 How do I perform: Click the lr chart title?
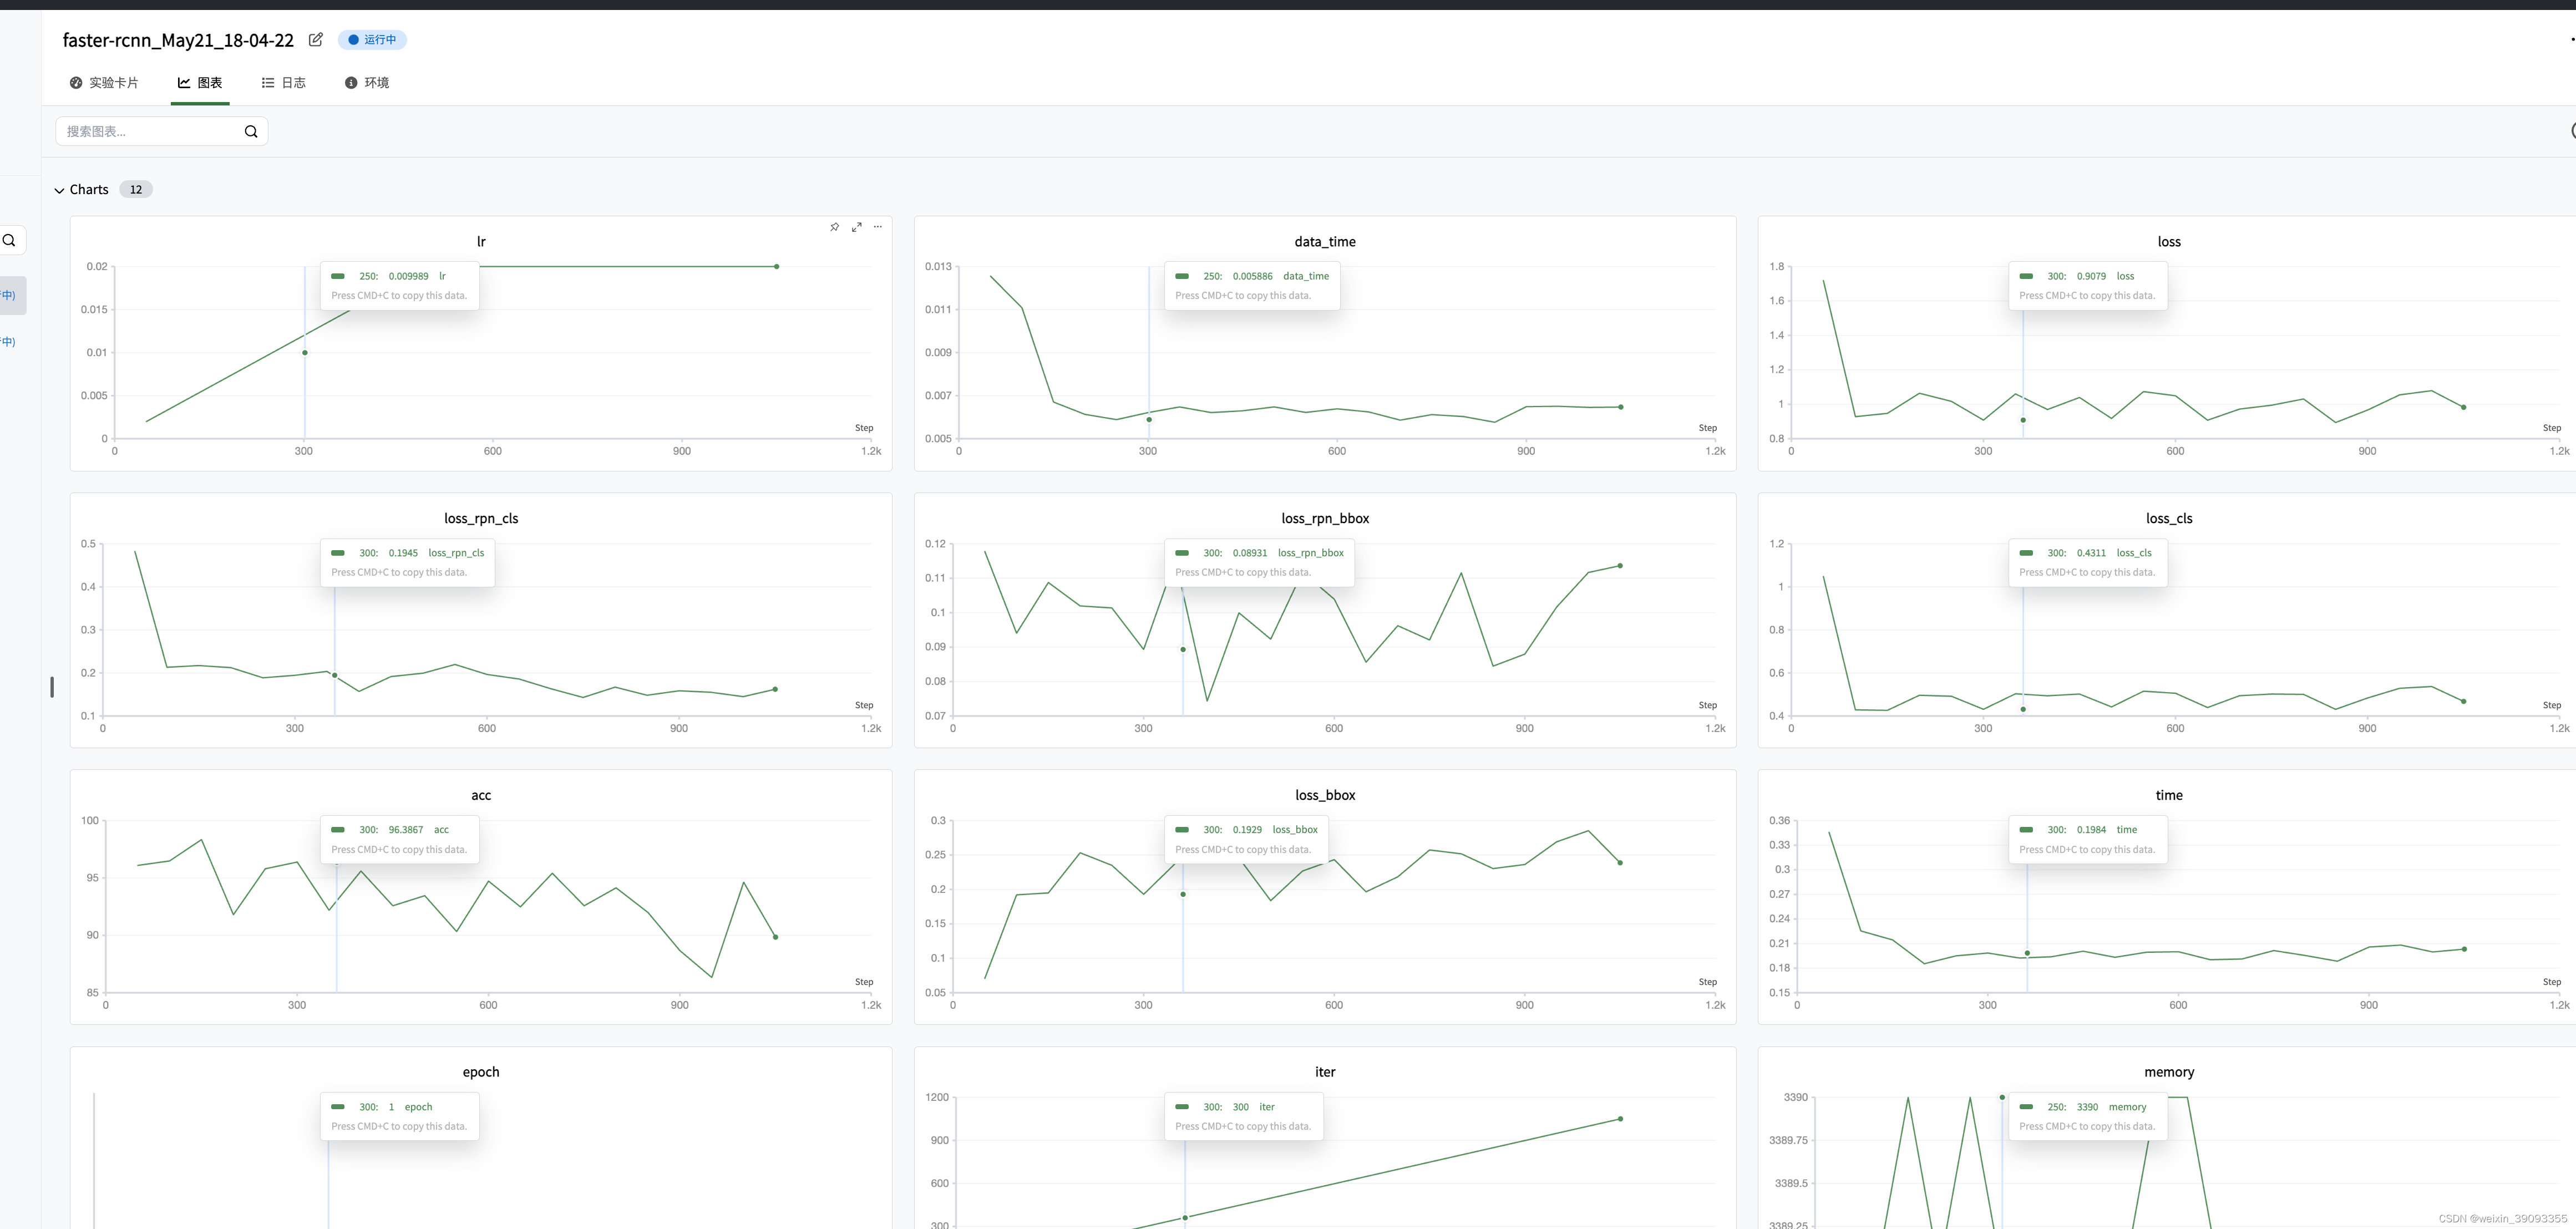481,242
